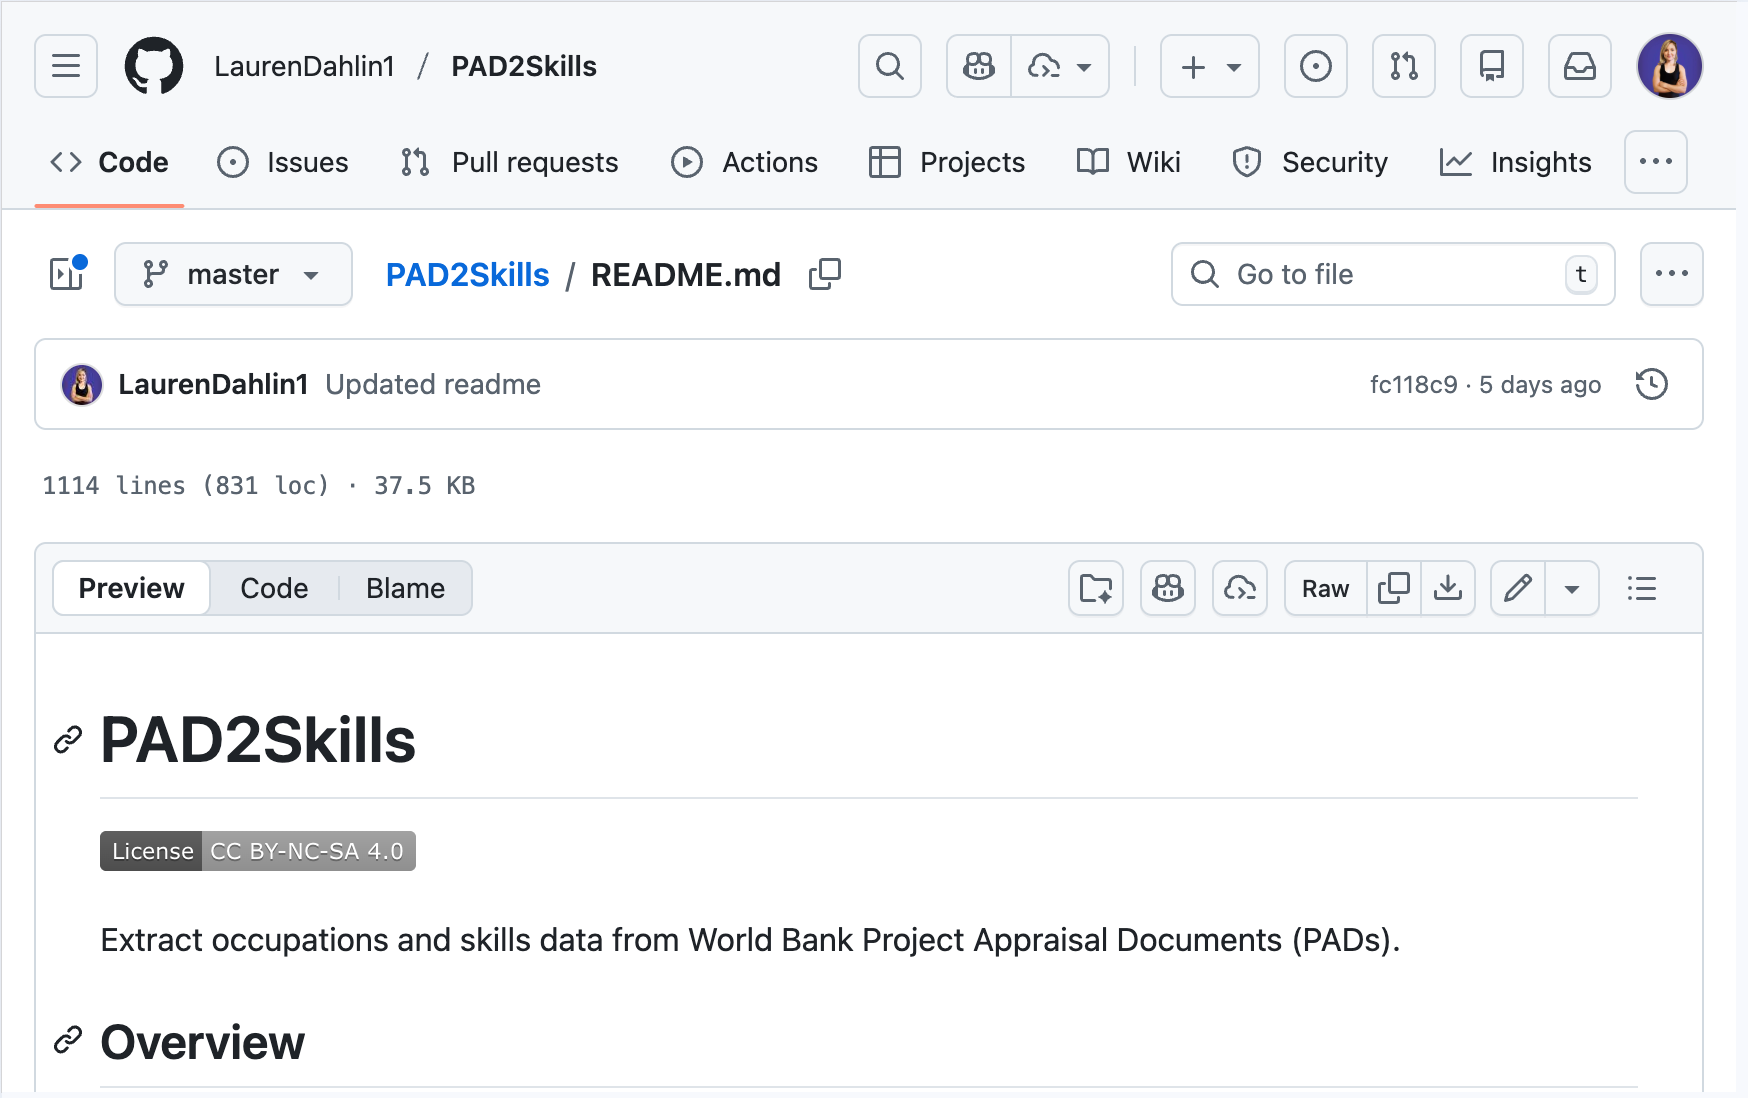Screen dimensions: 1748x1098
Task: Expand the master branch dropdown
Action: [x=233, y=274]
